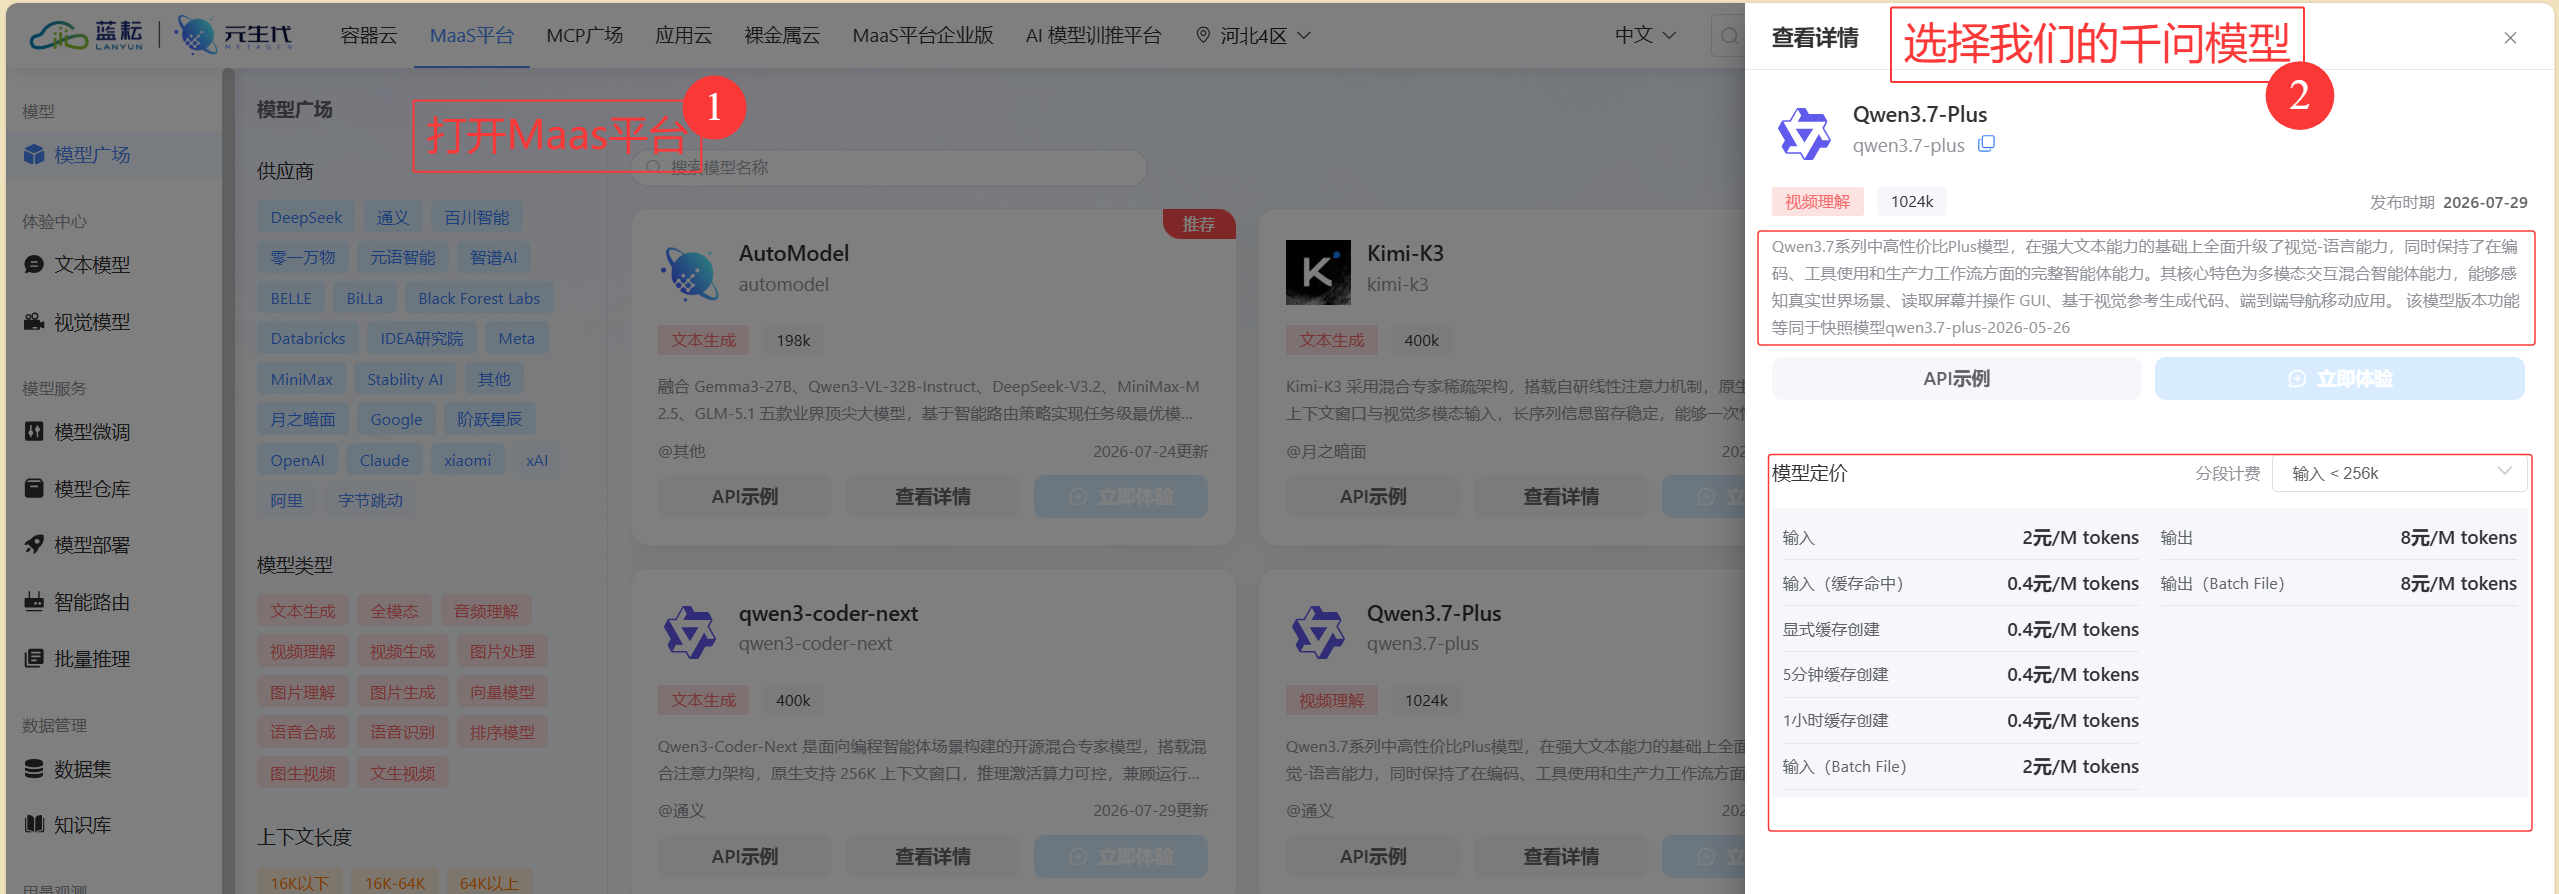Switch to the 容器云 tab

(x=369, y=36)
